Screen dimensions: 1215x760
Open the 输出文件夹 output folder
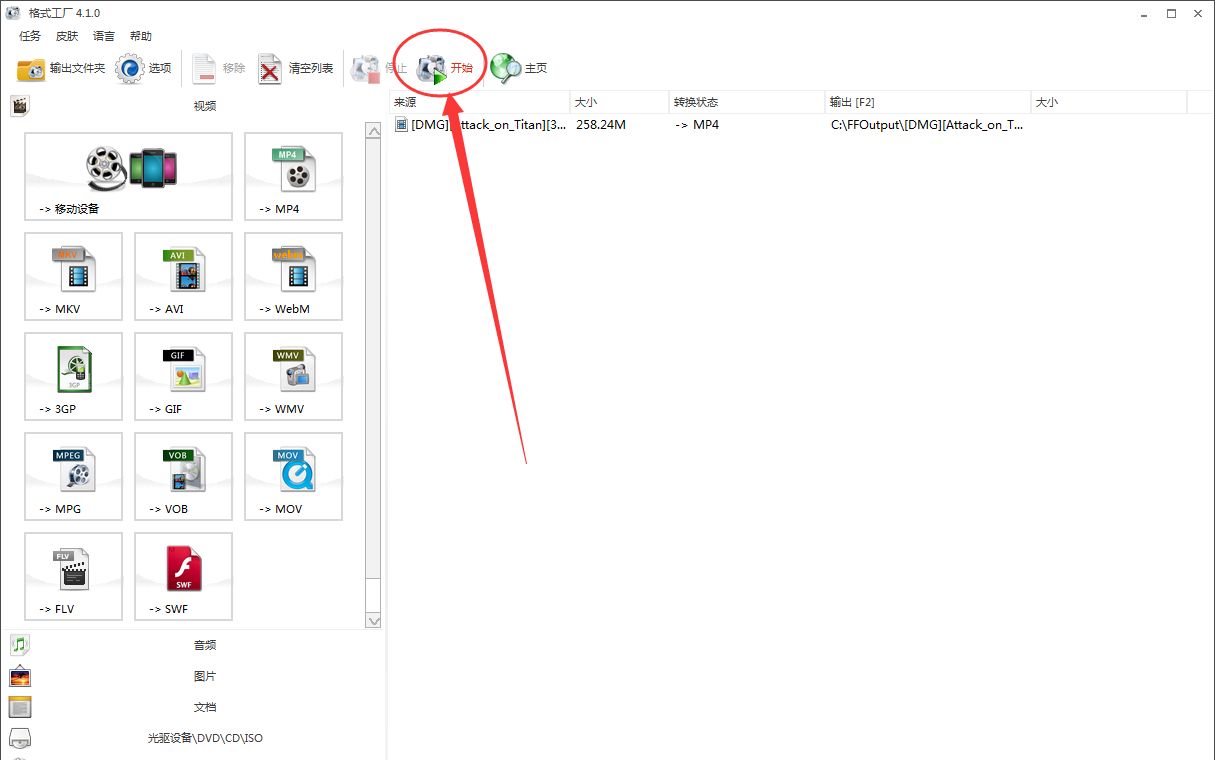pos(61,68)
